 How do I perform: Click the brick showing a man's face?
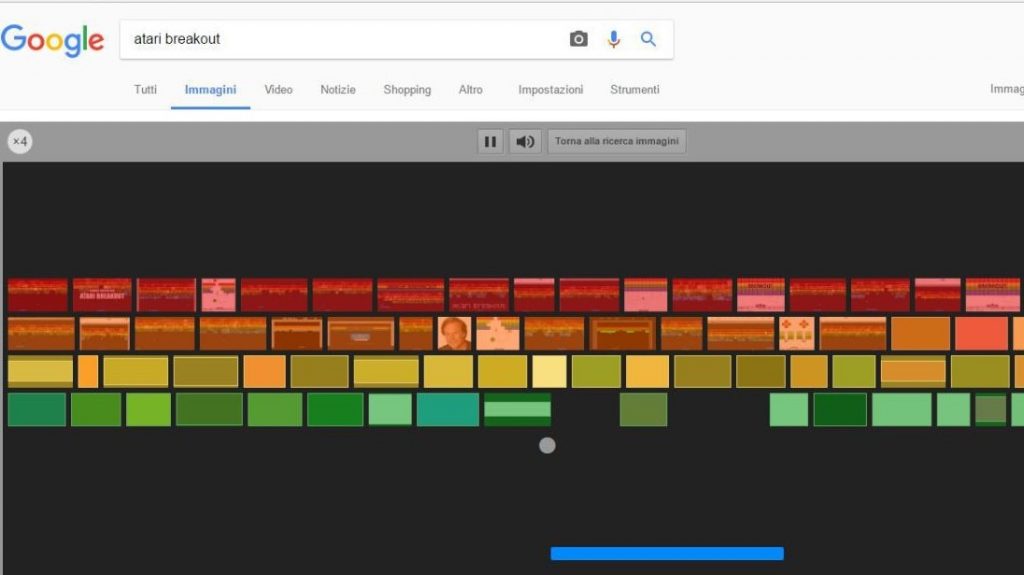coord(455,334)
